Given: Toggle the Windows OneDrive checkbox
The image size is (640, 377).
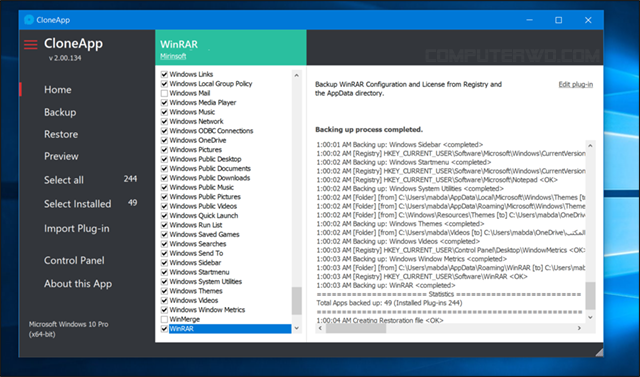Looking at the screenshot, I should click(x=164, y=140).
